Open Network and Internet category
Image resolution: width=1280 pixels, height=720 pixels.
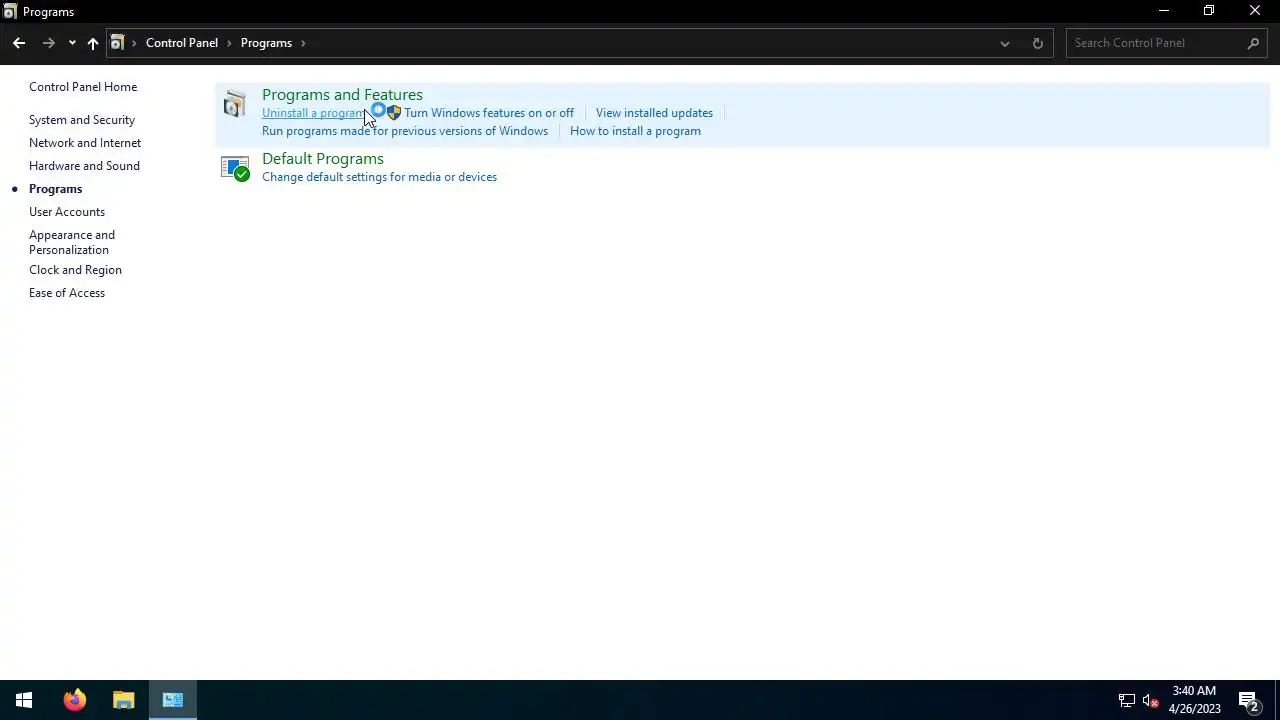pyautogui.click(x=85, y=143)
